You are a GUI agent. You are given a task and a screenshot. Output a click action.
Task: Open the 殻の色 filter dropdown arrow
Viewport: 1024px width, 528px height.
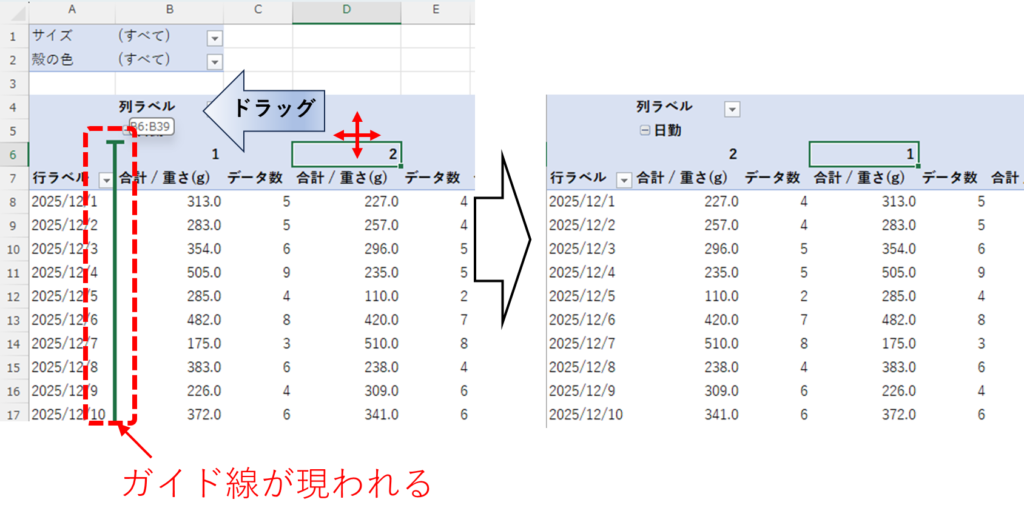tap(214, 61)
